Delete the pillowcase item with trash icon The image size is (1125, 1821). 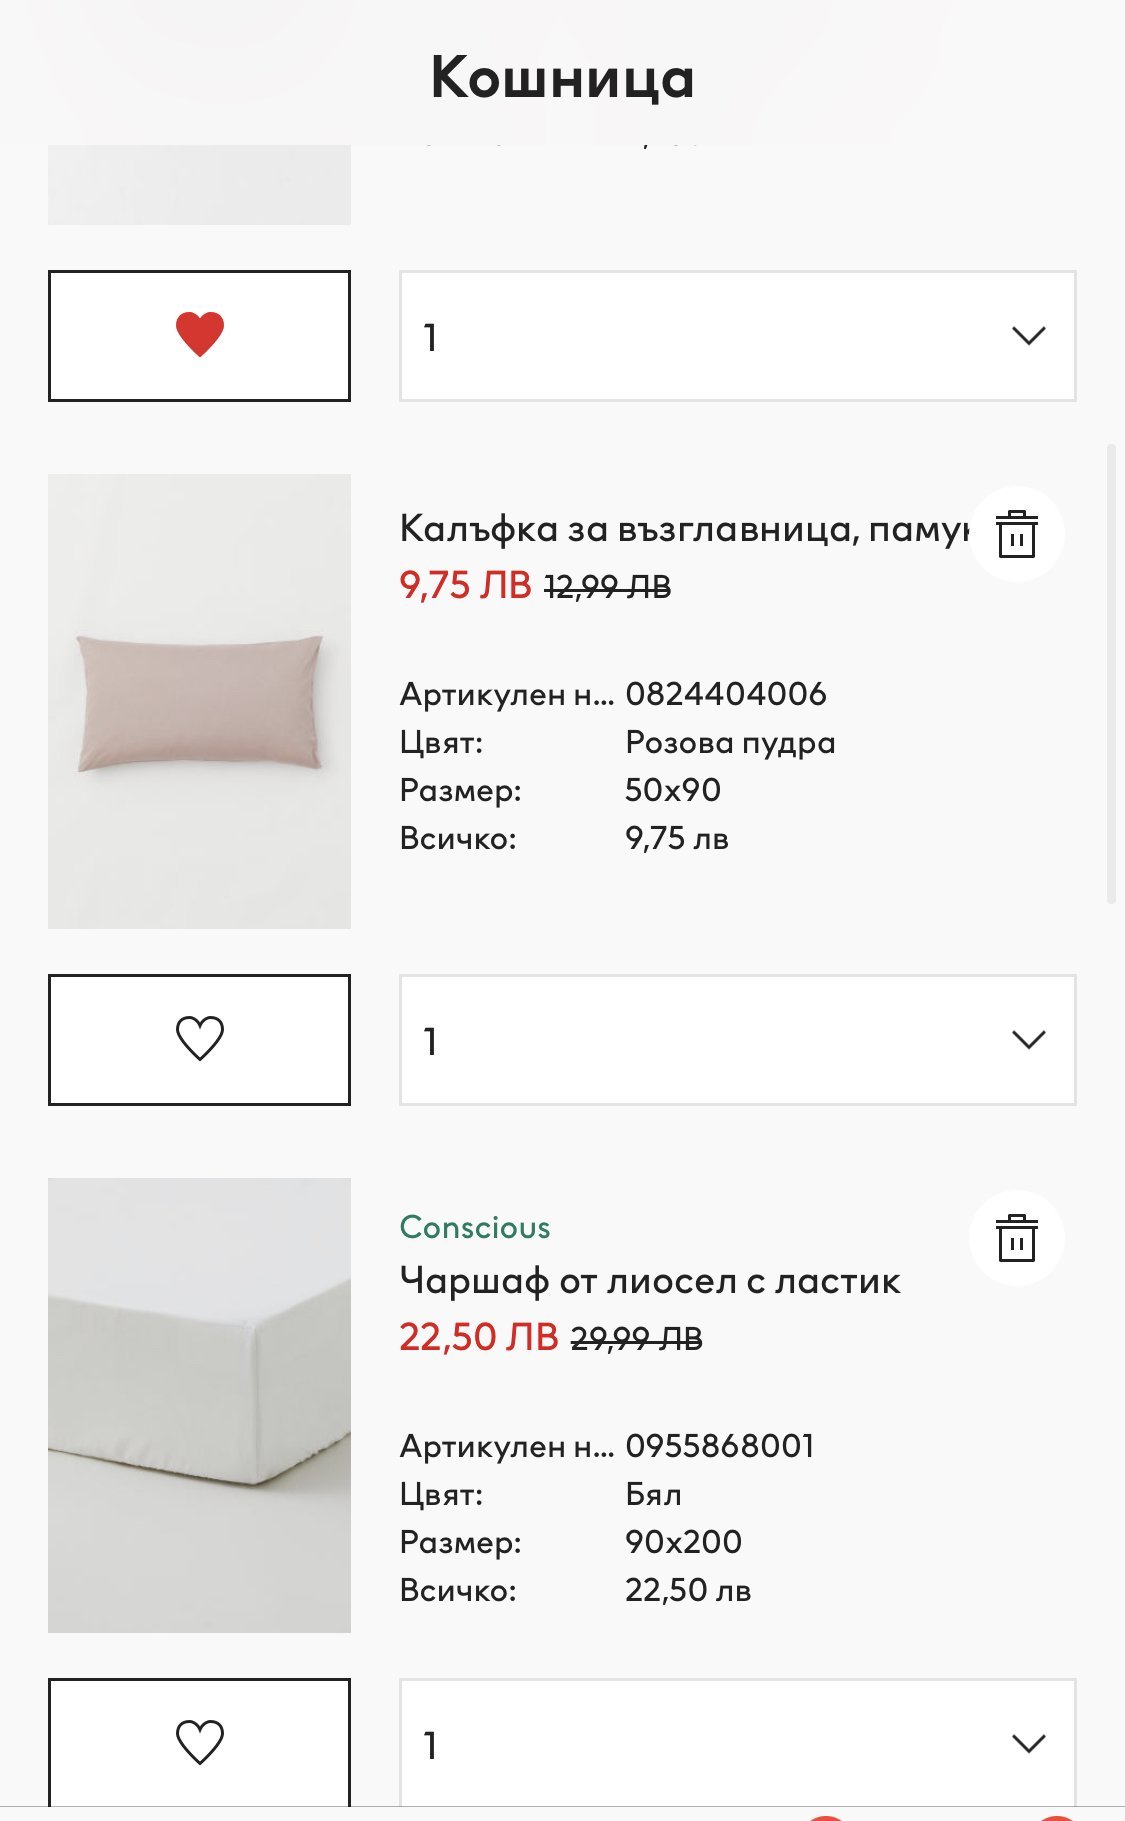[1016, 534]
